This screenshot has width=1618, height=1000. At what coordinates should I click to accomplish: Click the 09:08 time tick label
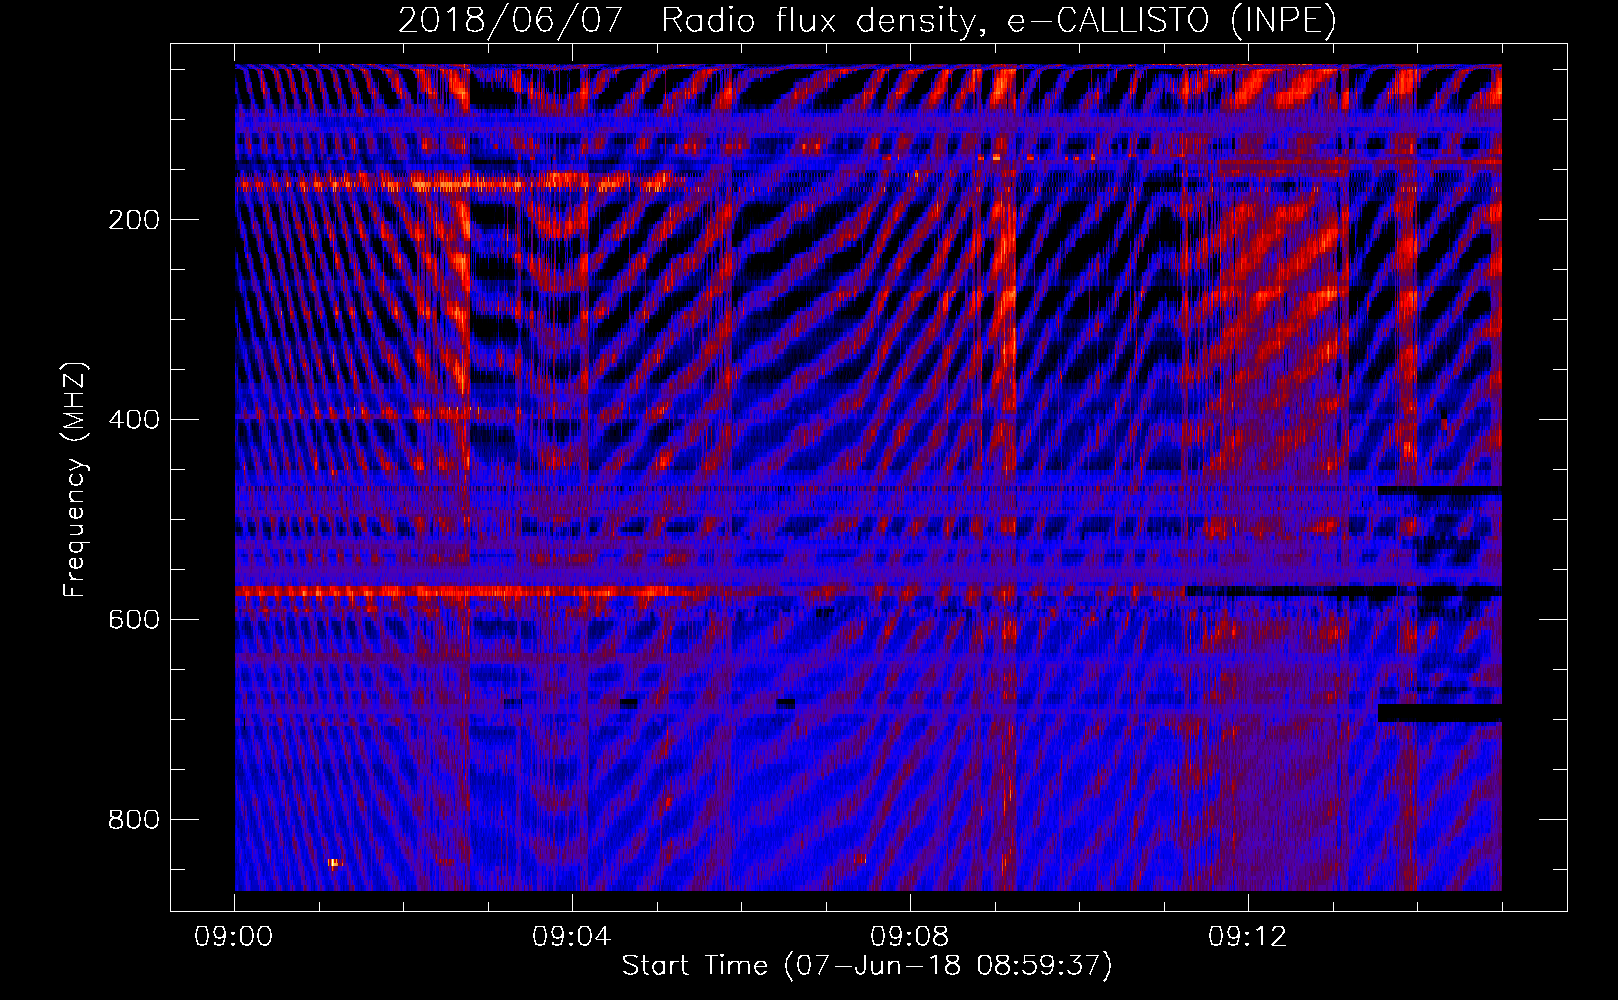[910, 937]
